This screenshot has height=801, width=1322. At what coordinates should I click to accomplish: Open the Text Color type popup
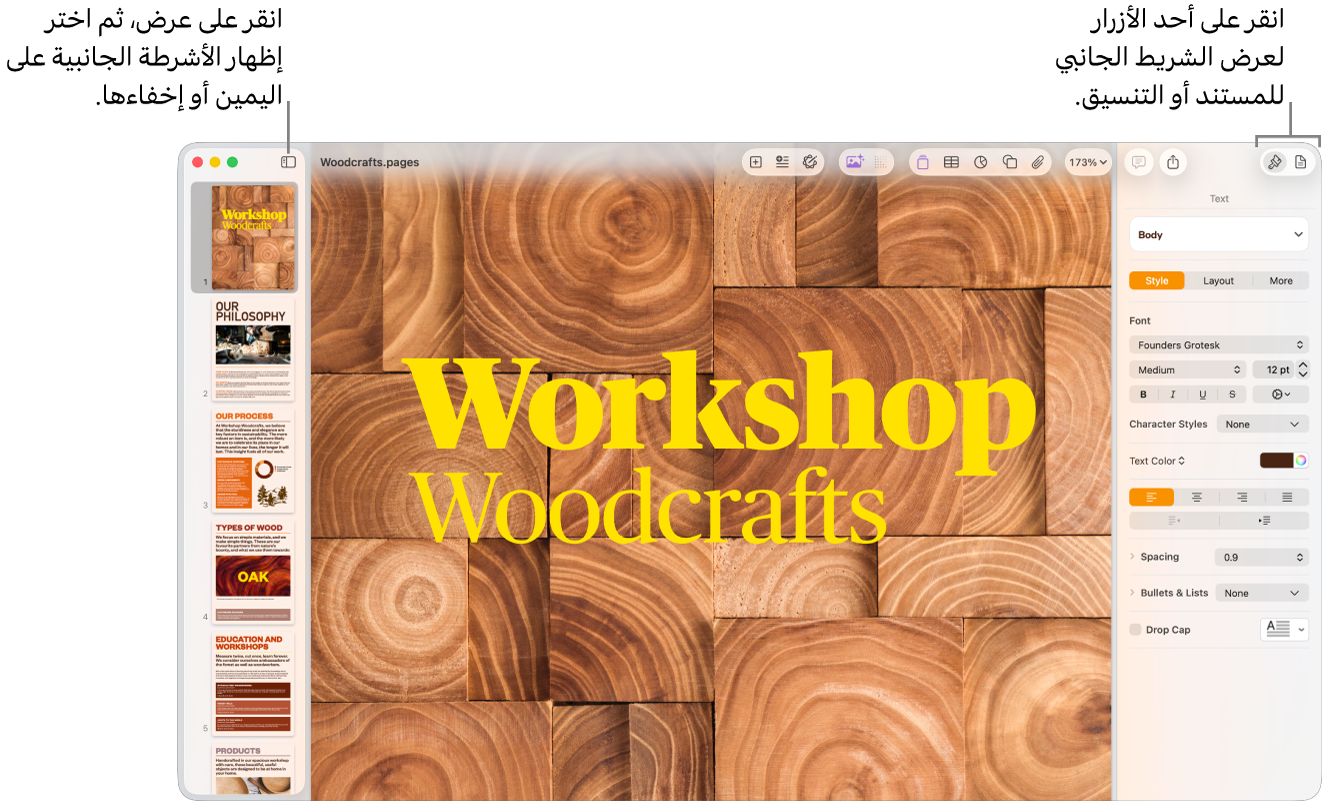point(1157,461)
